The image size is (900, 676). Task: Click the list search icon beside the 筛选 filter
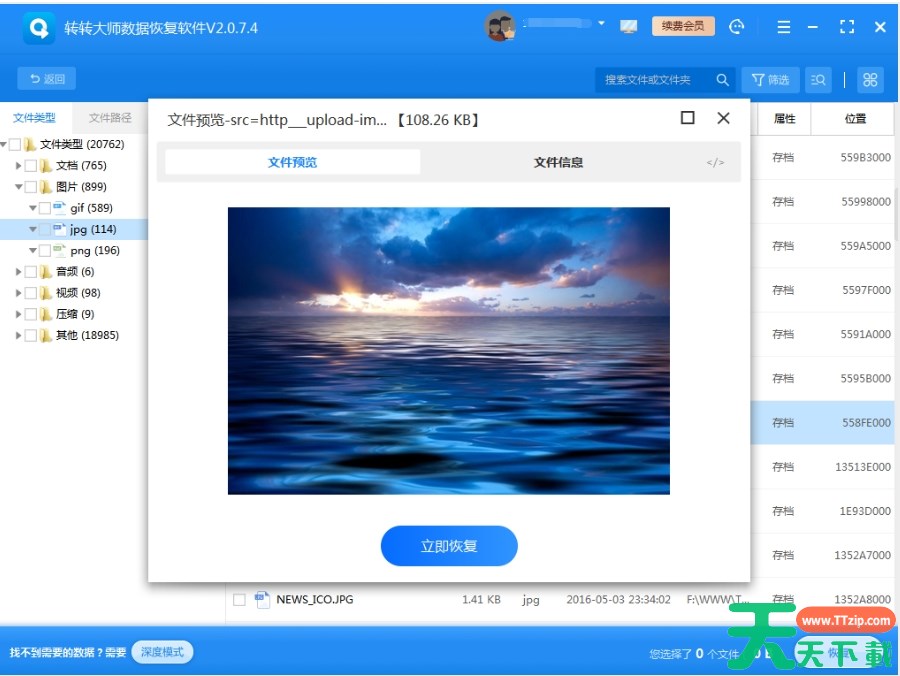click(x=819, y=80)
